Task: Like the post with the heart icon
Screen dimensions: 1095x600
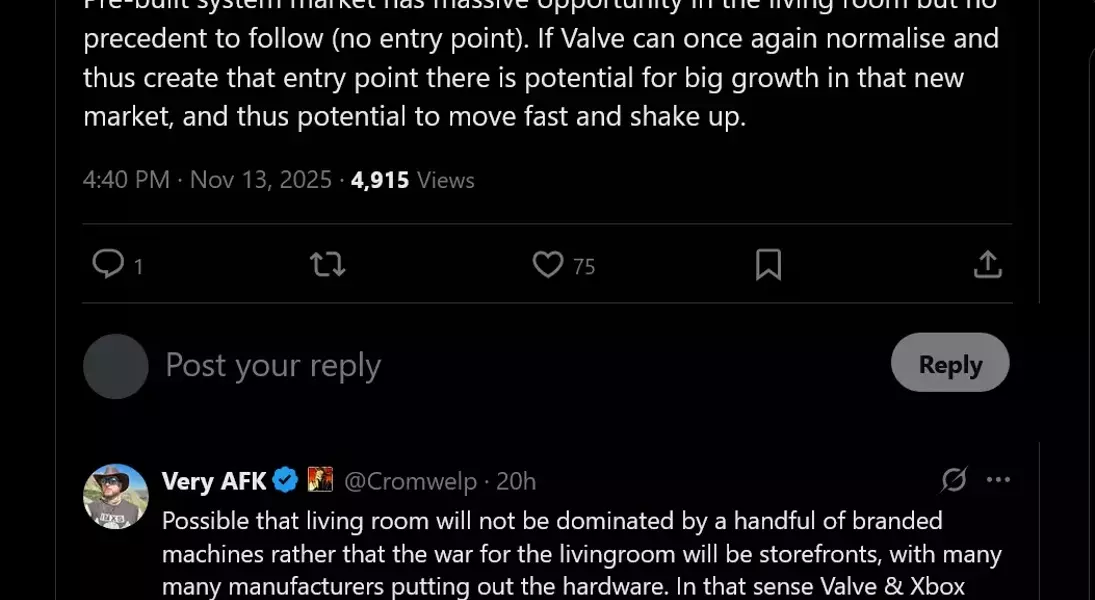Action: point(548,264)
